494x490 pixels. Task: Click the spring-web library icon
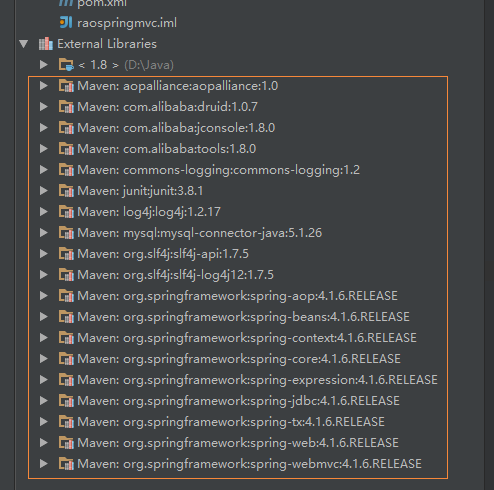(x=66, y=443)
